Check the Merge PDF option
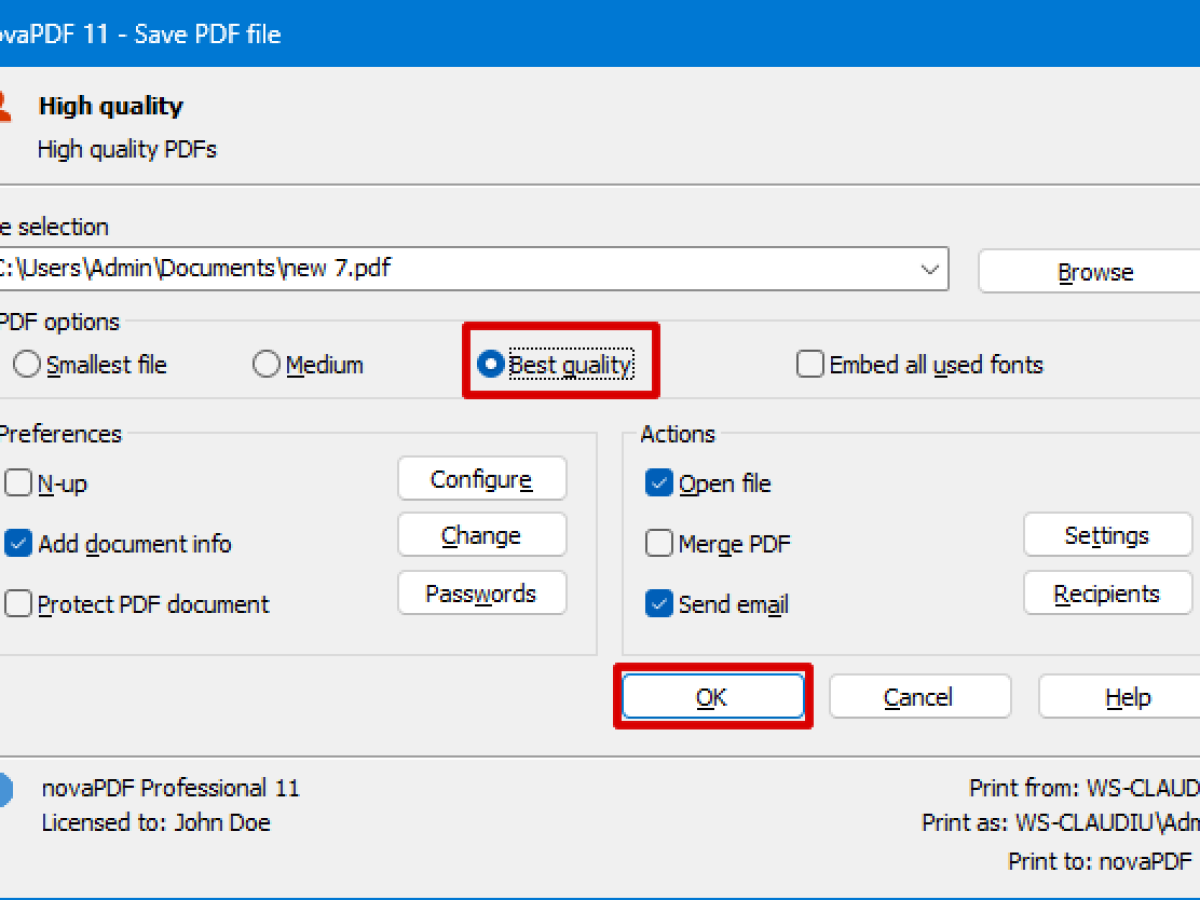This screenshot has width=1200, height=900. [x=659, y=544]
